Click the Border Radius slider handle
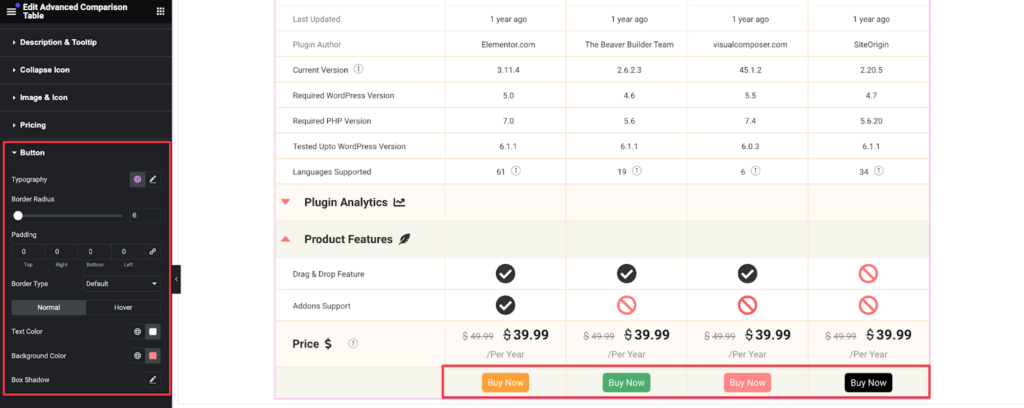The height and width of the screenshot is (408, 1024). click(x=18, y=215)
